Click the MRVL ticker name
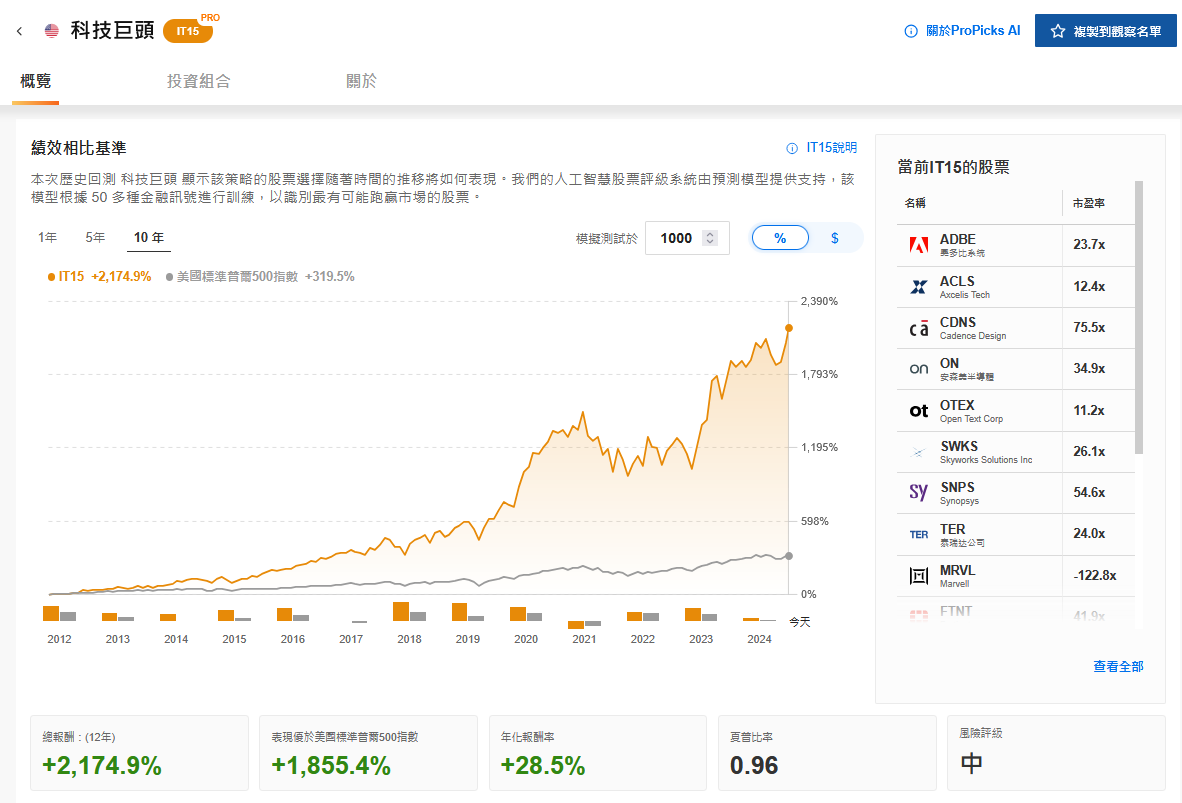Viewport: 1182px width, 803px height. (x=957, y=570)
